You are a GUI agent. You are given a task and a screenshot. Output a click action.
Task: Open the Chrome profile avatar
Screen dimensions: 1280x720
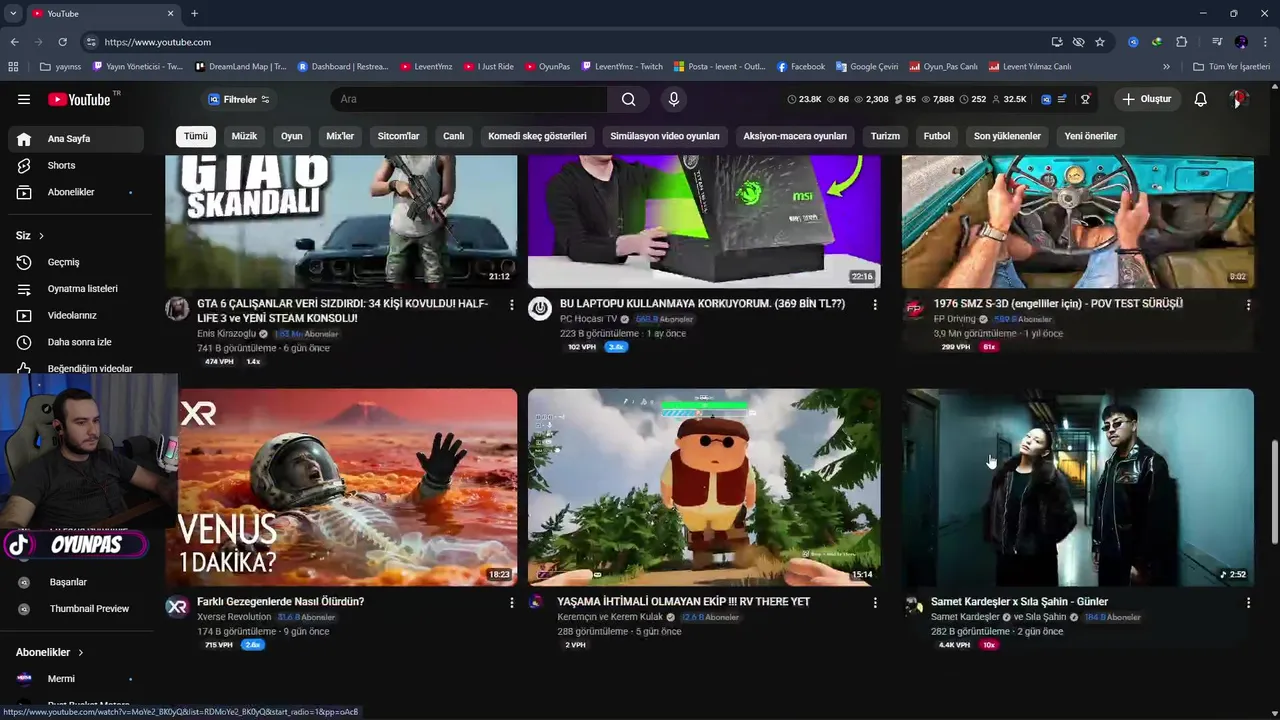pos(1241,42)
